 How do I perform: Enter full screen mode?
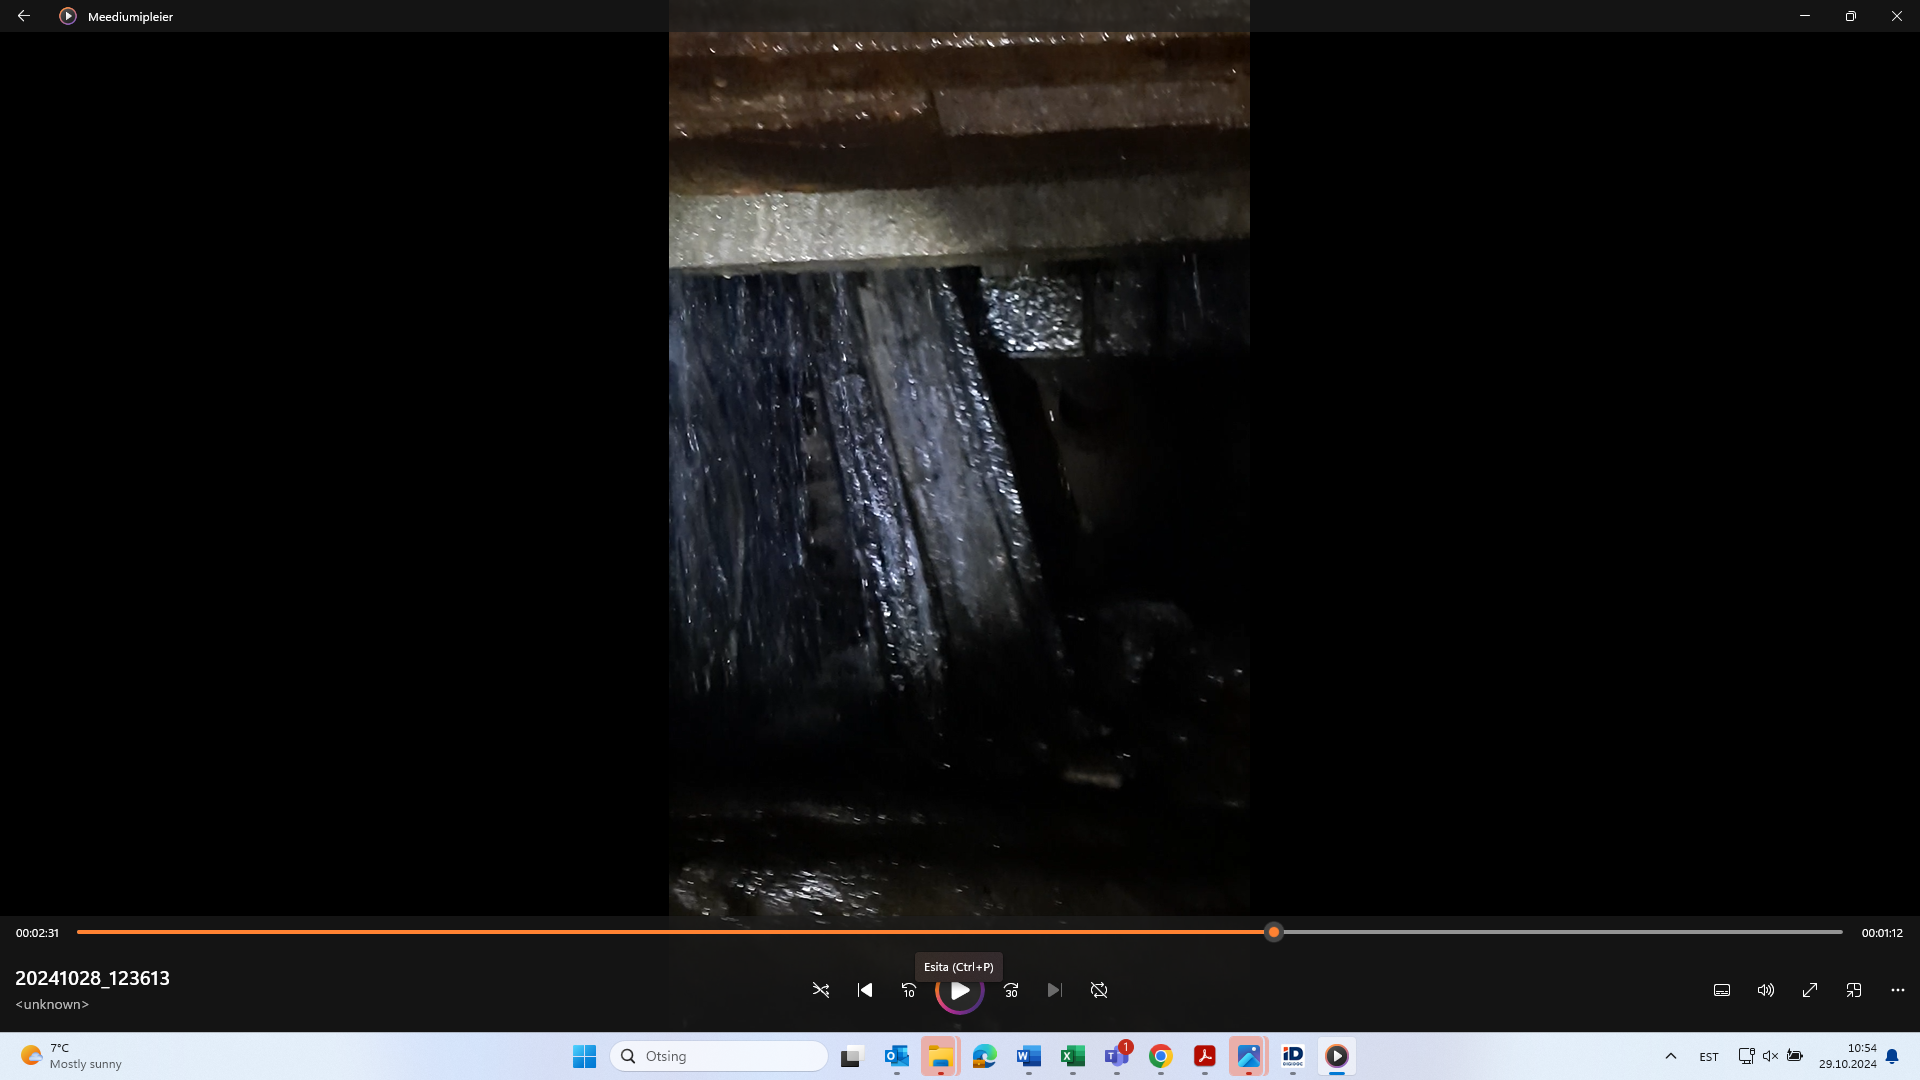tap(1810, 990)
